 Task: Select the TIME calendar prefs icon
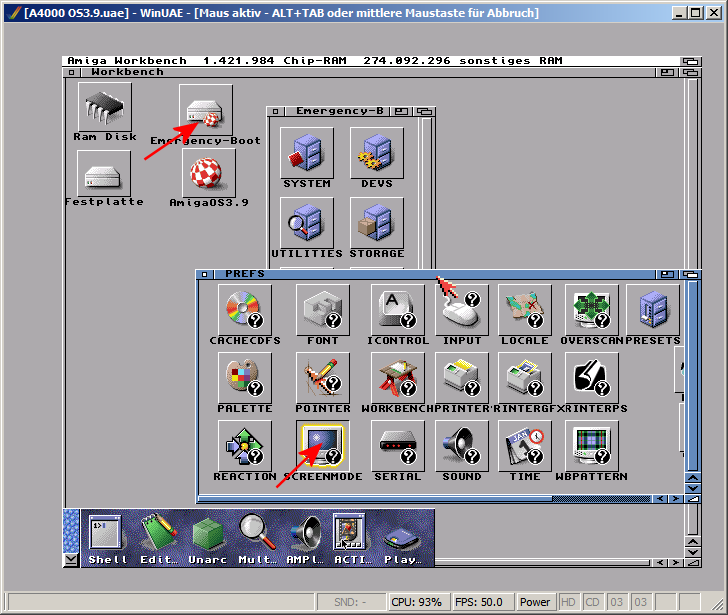(x=525, y=446)
